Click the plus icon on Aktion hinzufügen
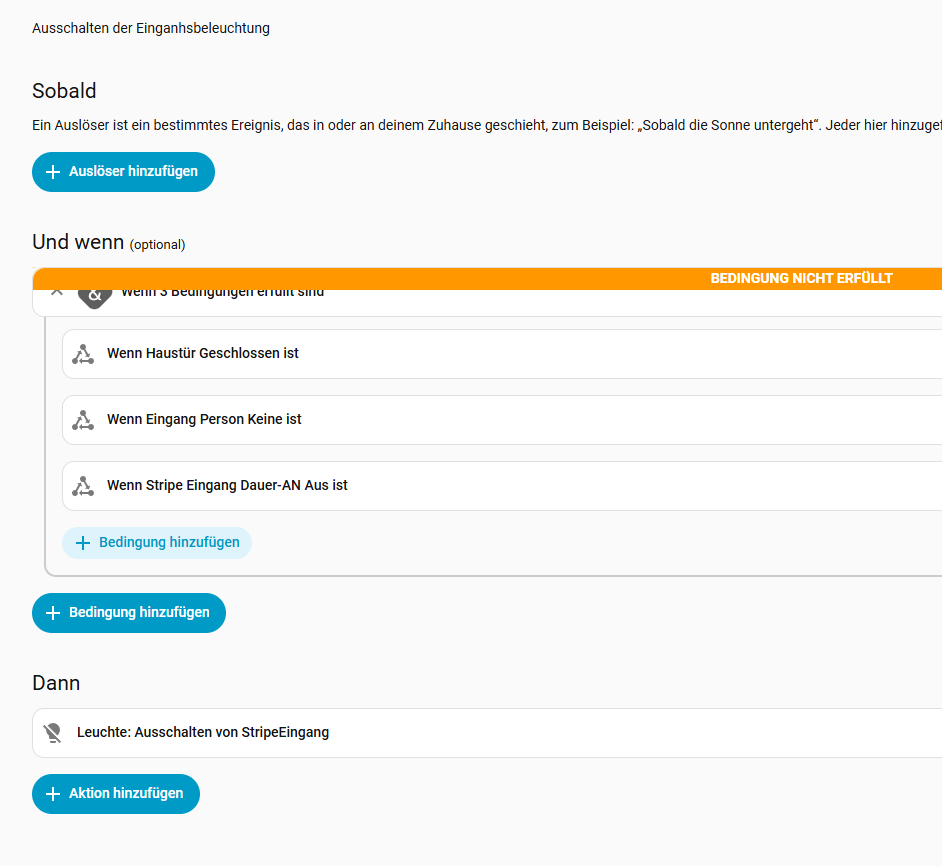The height and width of the screenshot is (866, 942). coord(53,794)
